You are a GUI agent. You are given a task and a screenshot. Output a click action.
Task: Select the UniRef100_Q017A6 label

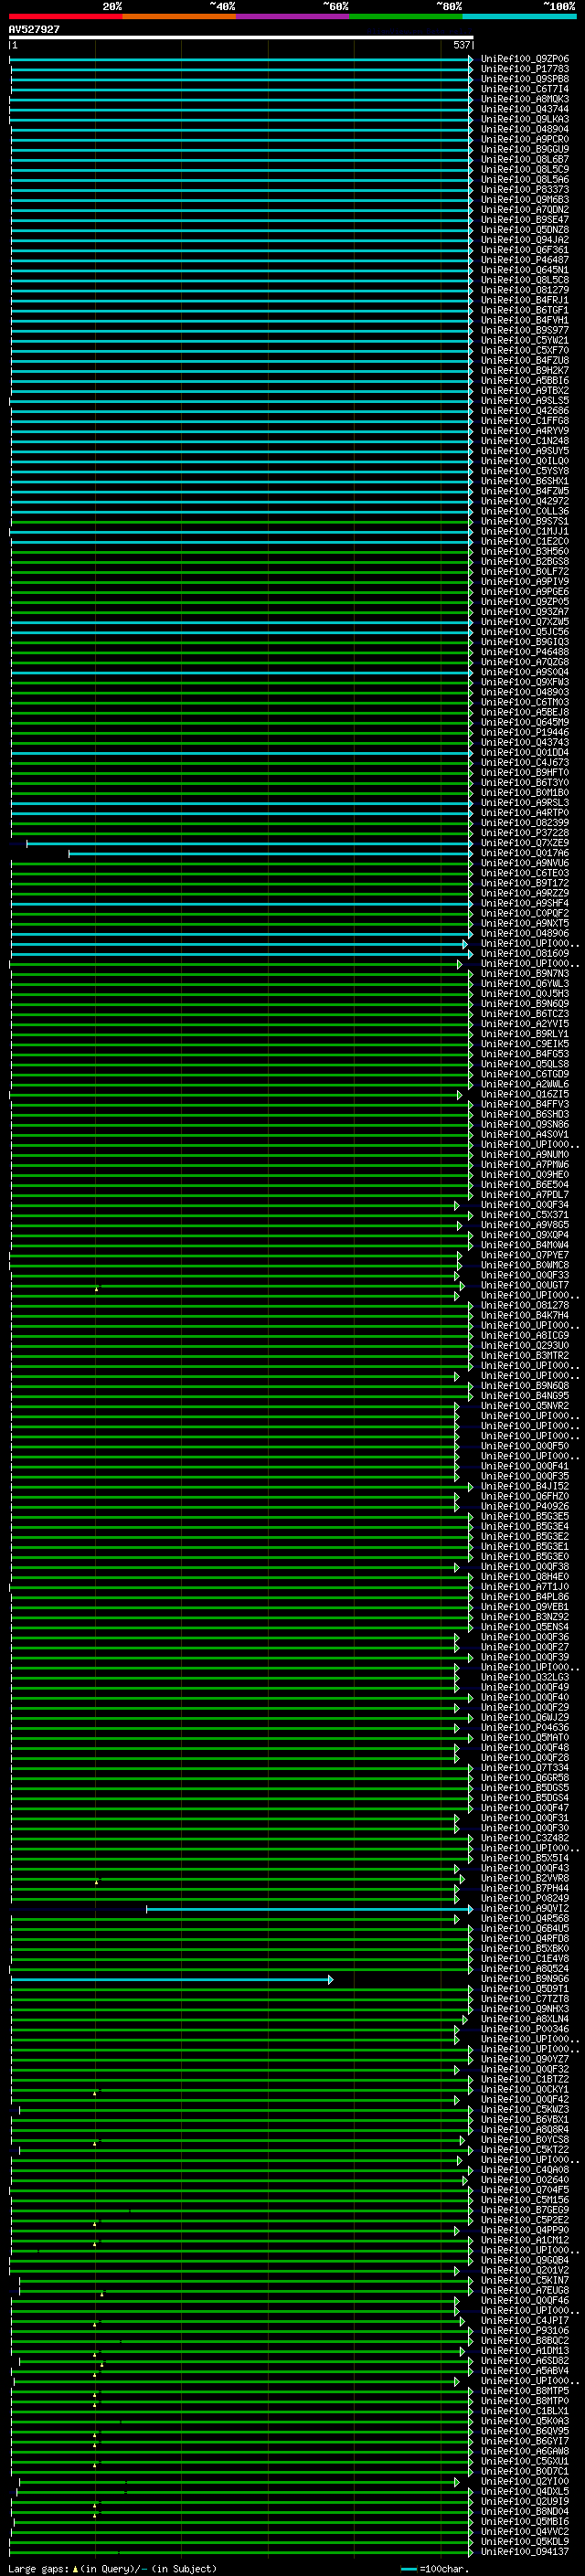click(525, 853)
